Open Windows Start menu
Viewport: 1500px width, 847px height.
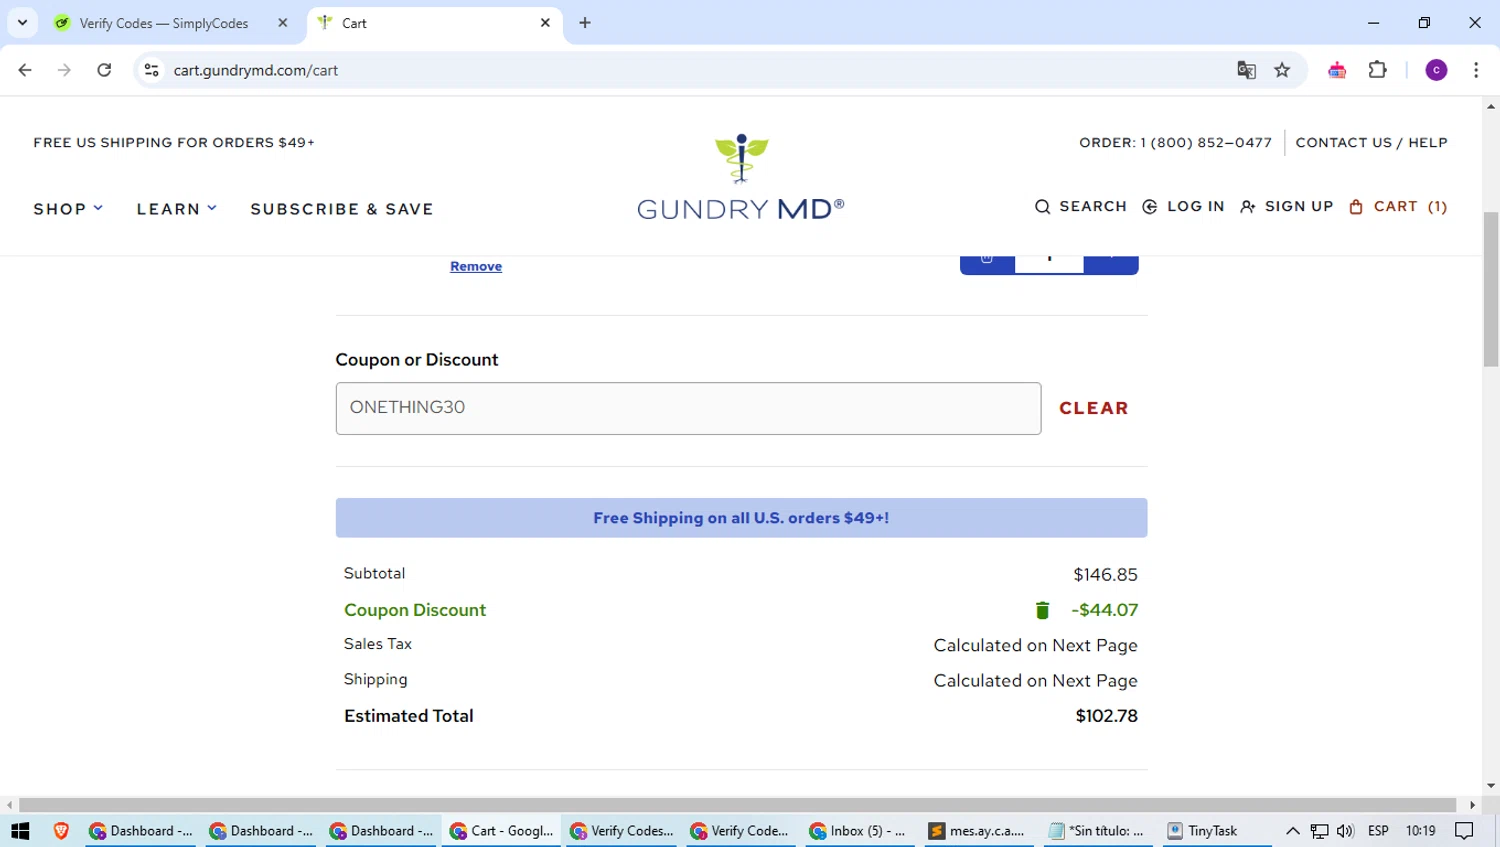click(20, 831)
